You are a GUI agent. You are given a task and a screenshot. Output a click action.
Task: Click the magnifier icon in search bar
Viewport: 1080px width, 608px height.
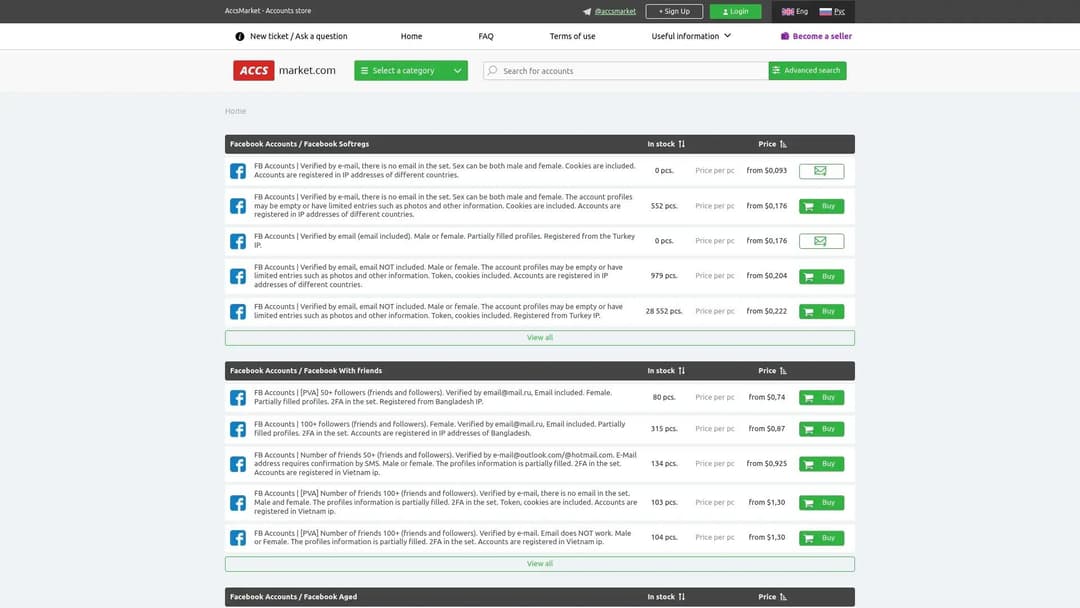click(x=492, y=71)
